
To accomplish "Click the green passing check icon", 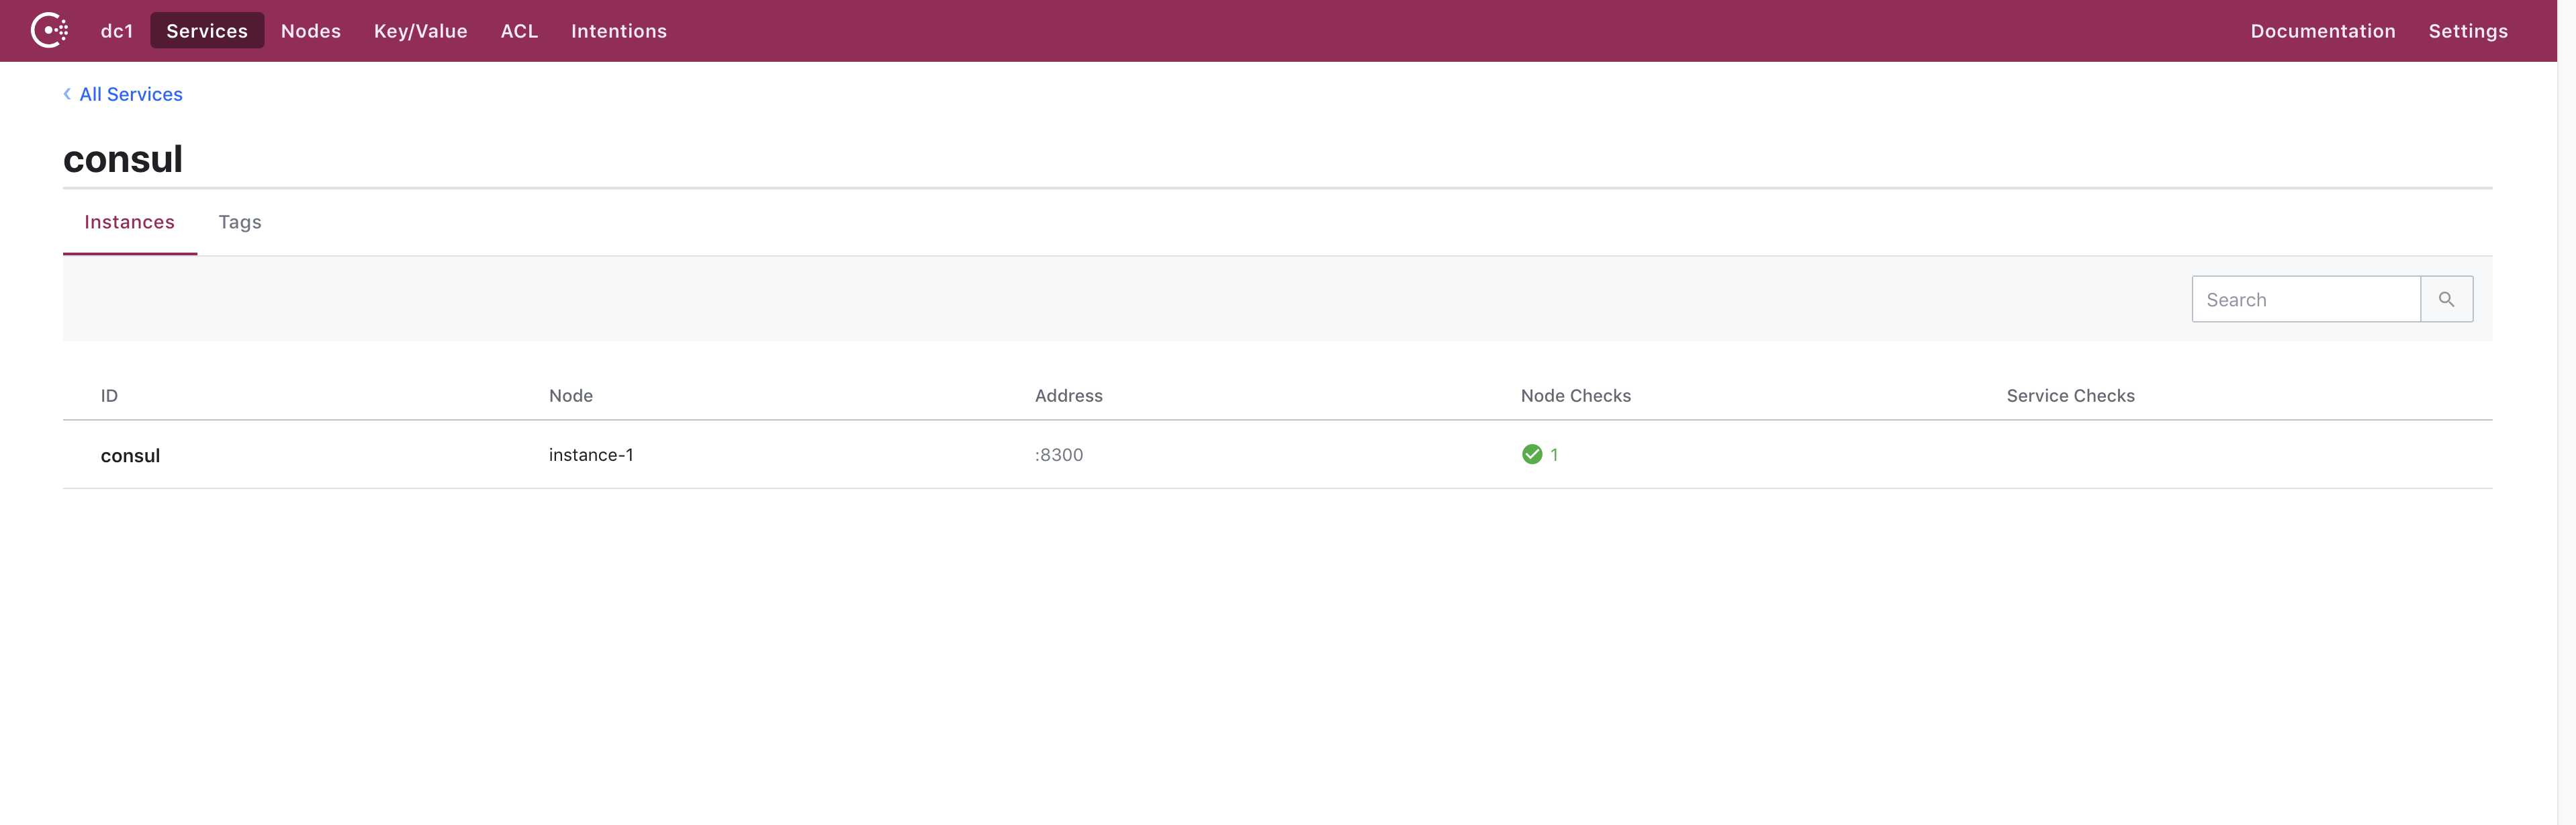I will (x=1531, y=455).
